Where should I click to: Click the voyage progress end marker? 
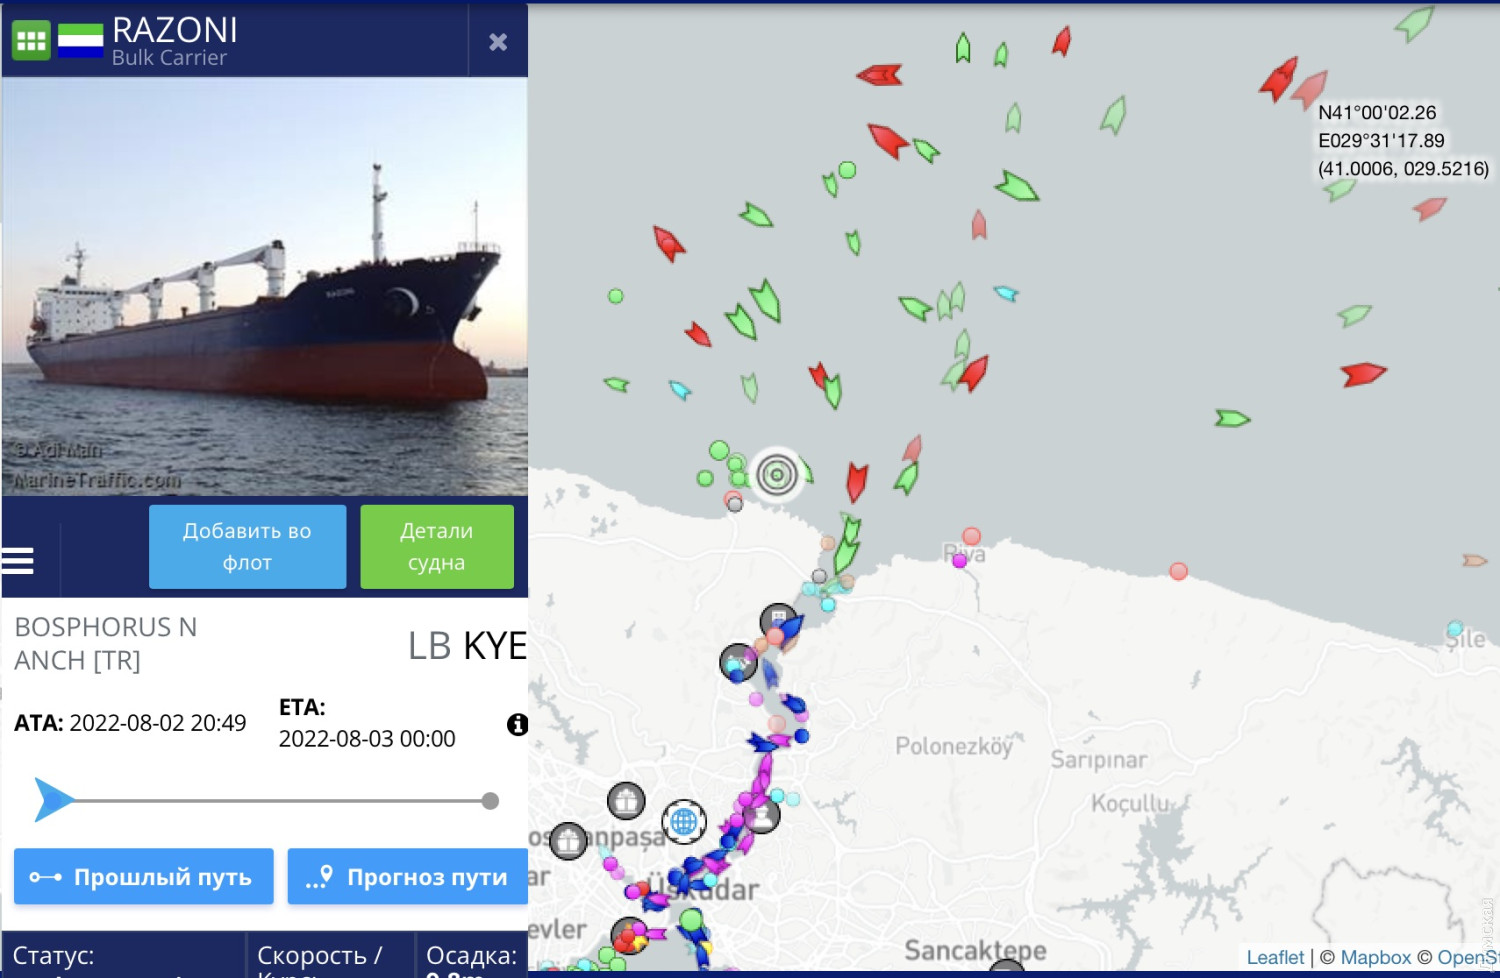coord(490,801)
